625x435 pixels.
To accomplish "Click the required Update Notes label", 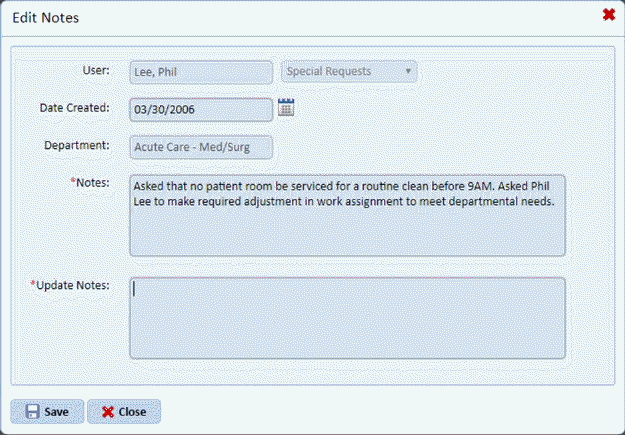I will coord(71,285).
